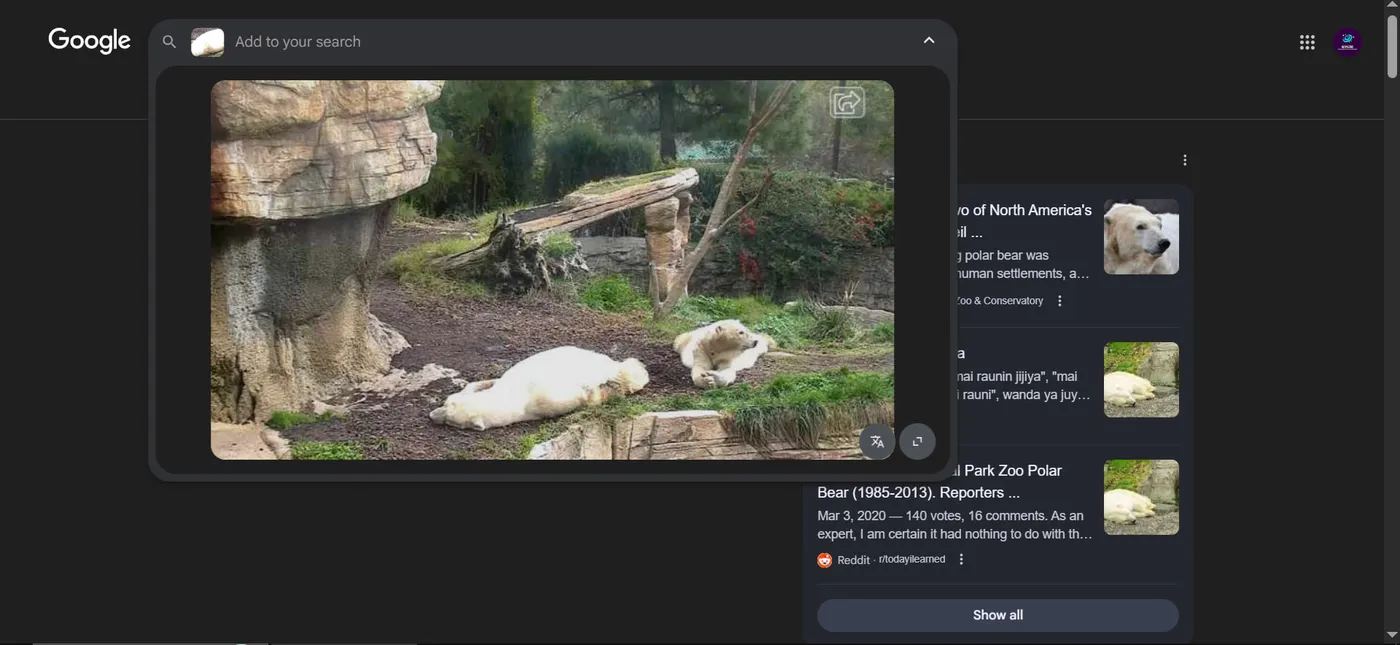Click the share icon on the polar bear image
Screen dimensions: 1400x645
(x=847, y=102)
